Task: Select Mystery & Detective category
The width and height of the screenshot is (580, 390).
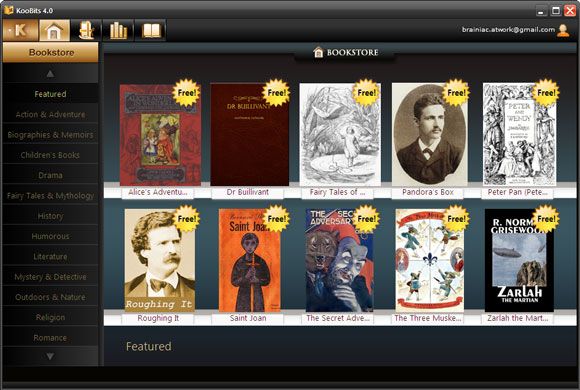Action: click(x=50, y=277)
